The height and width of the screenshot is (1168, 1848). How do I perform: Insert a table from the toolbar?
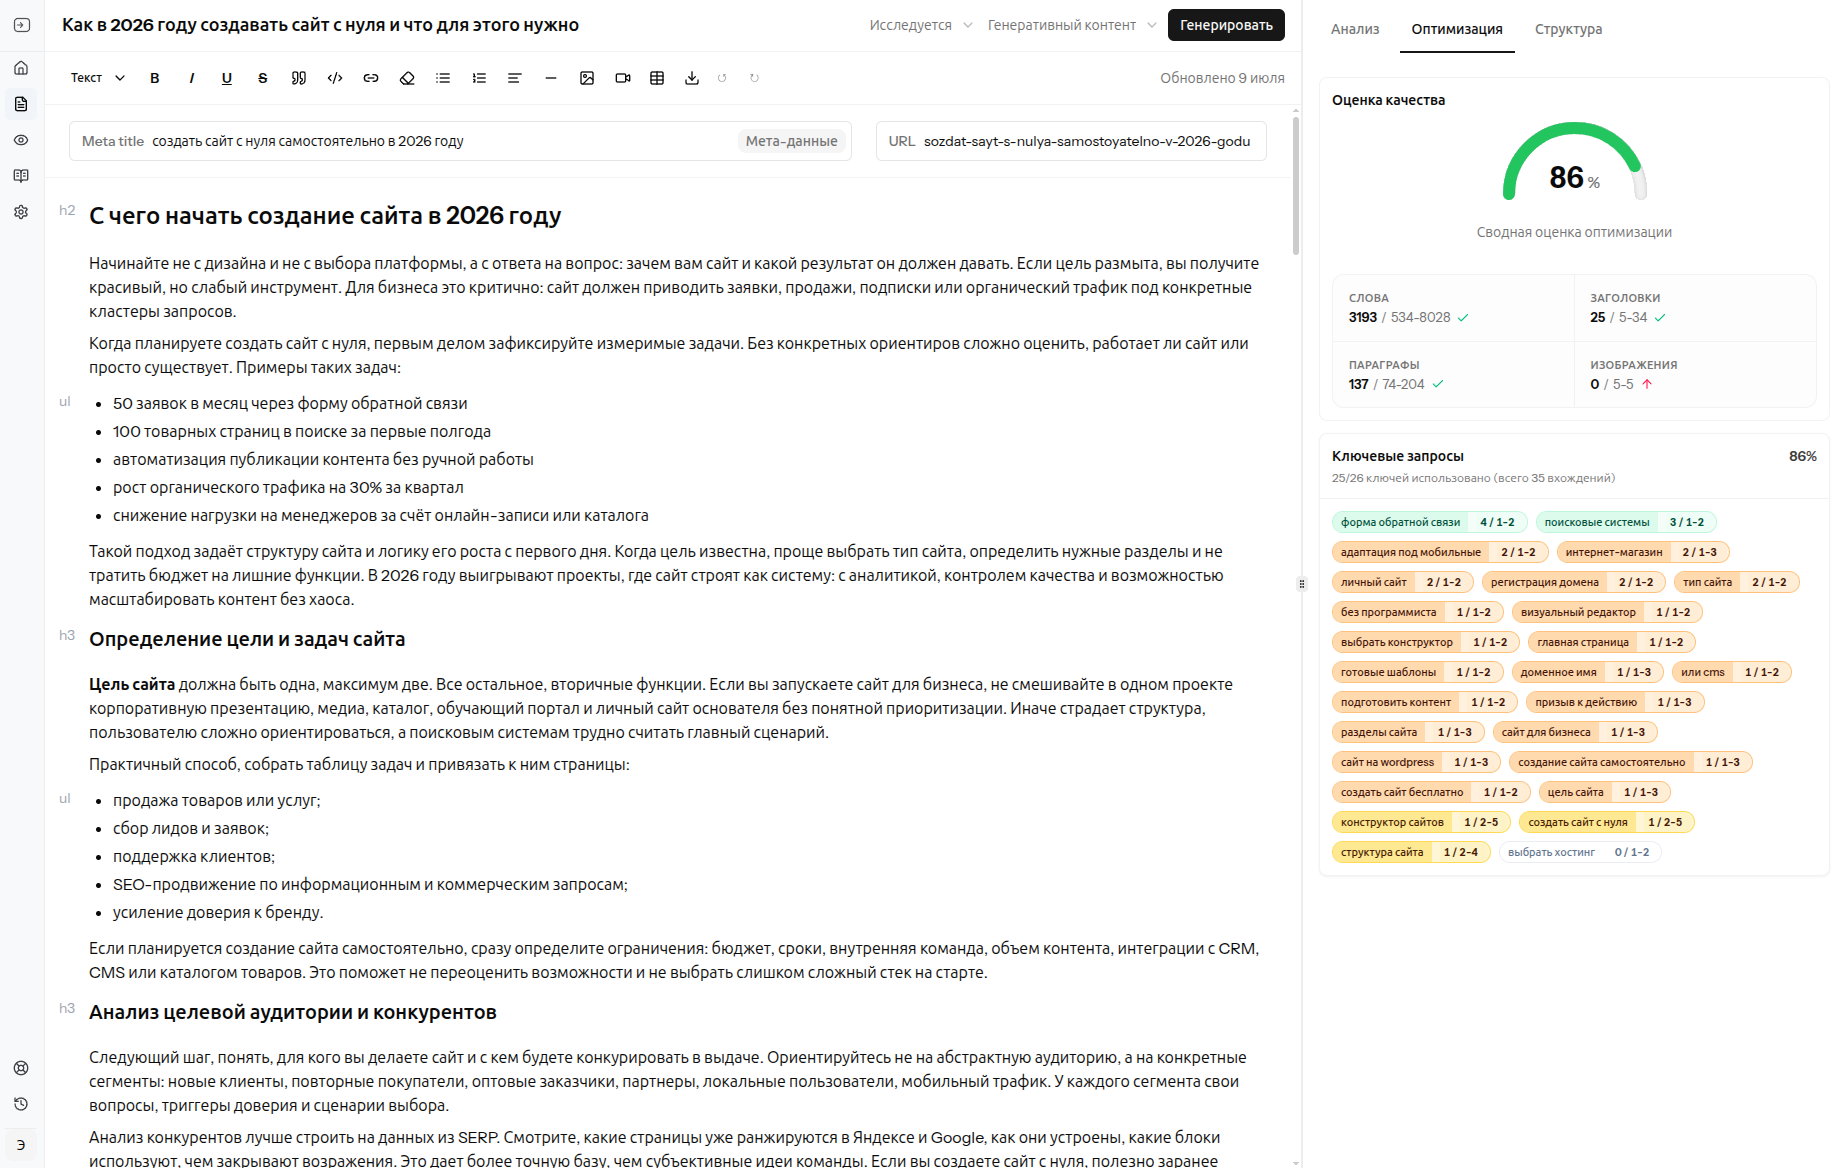pos(657,78)
